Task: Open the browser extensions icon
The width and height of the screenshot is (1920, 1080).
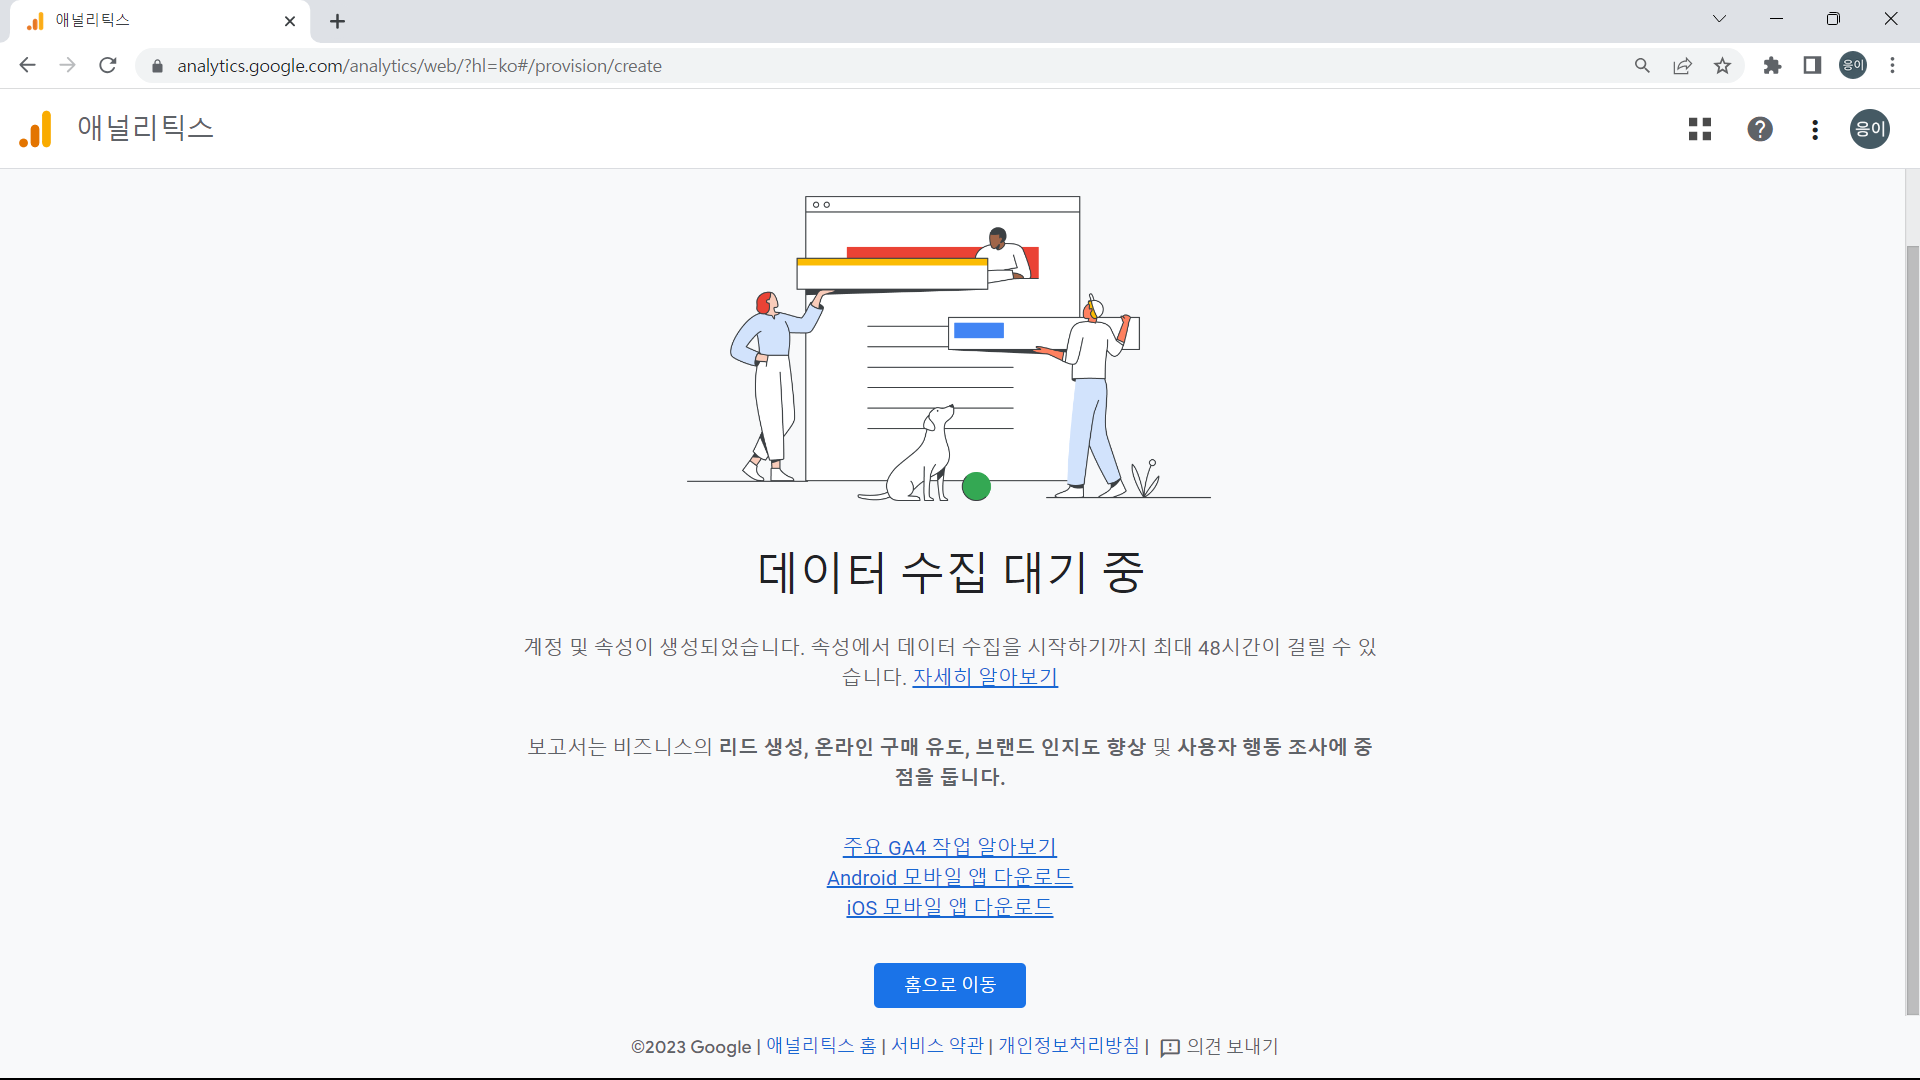Action: point(1772,65)
